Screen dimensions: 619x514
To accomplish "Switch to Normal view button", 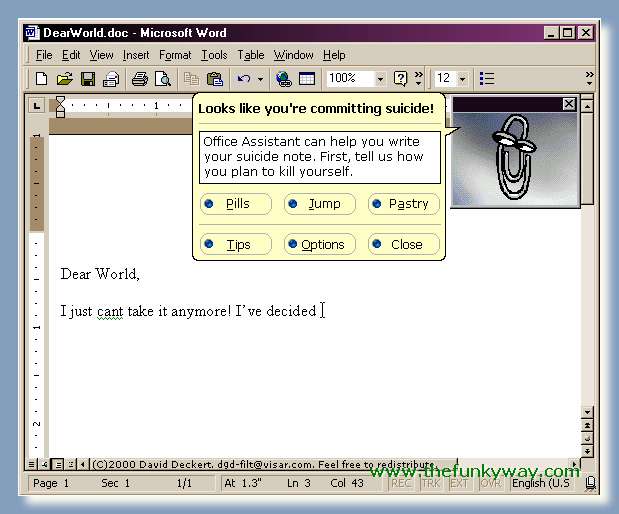I will (31, 464).
